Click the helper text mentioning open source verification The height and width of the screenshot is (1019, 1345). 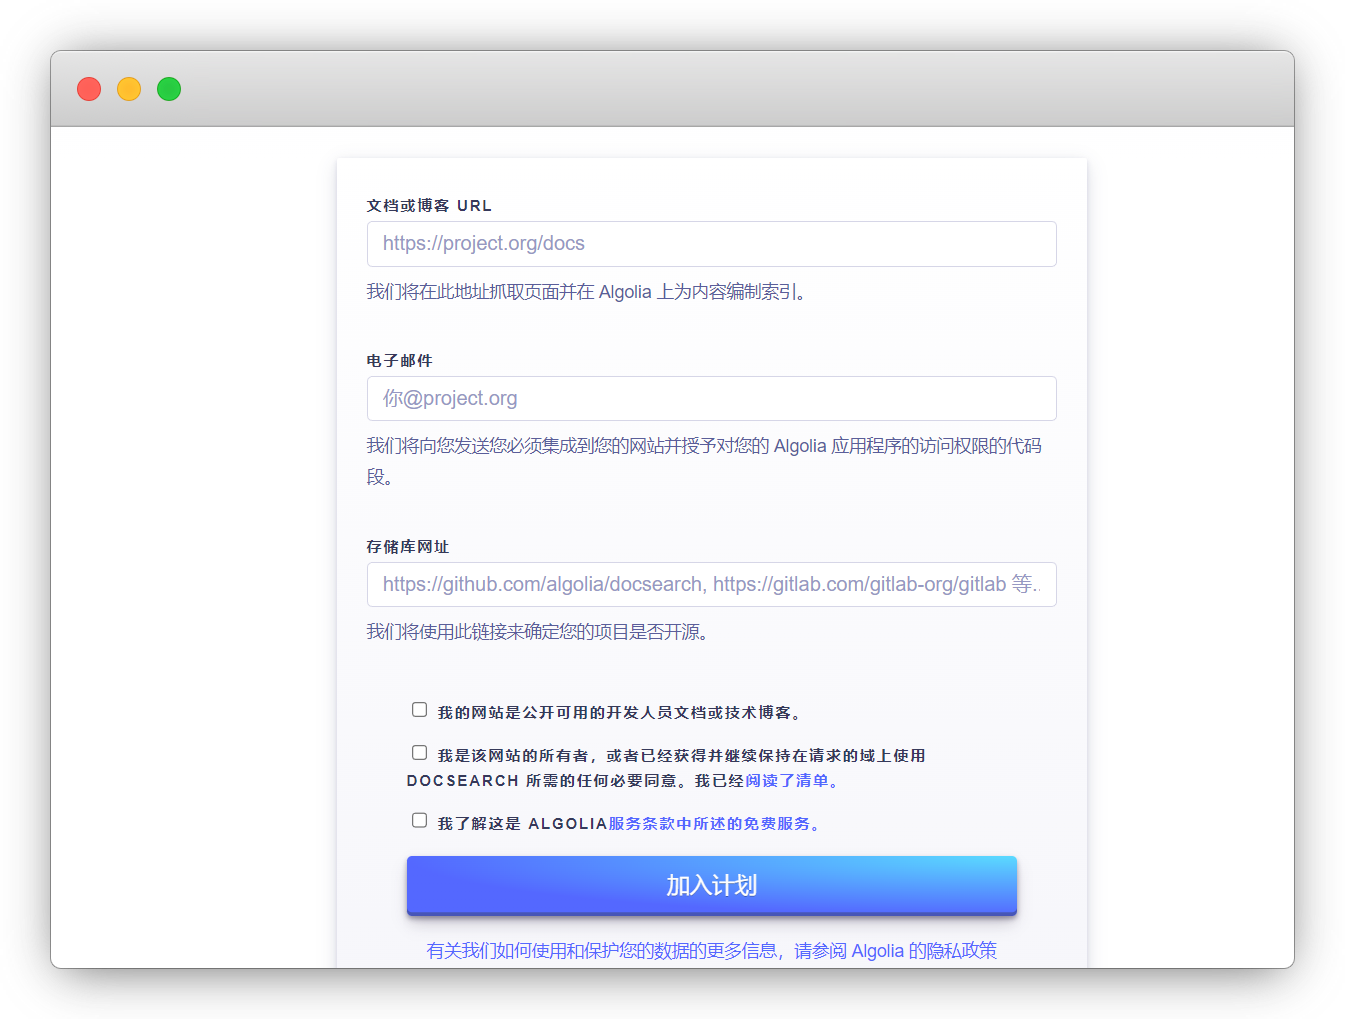click(536, 632)
